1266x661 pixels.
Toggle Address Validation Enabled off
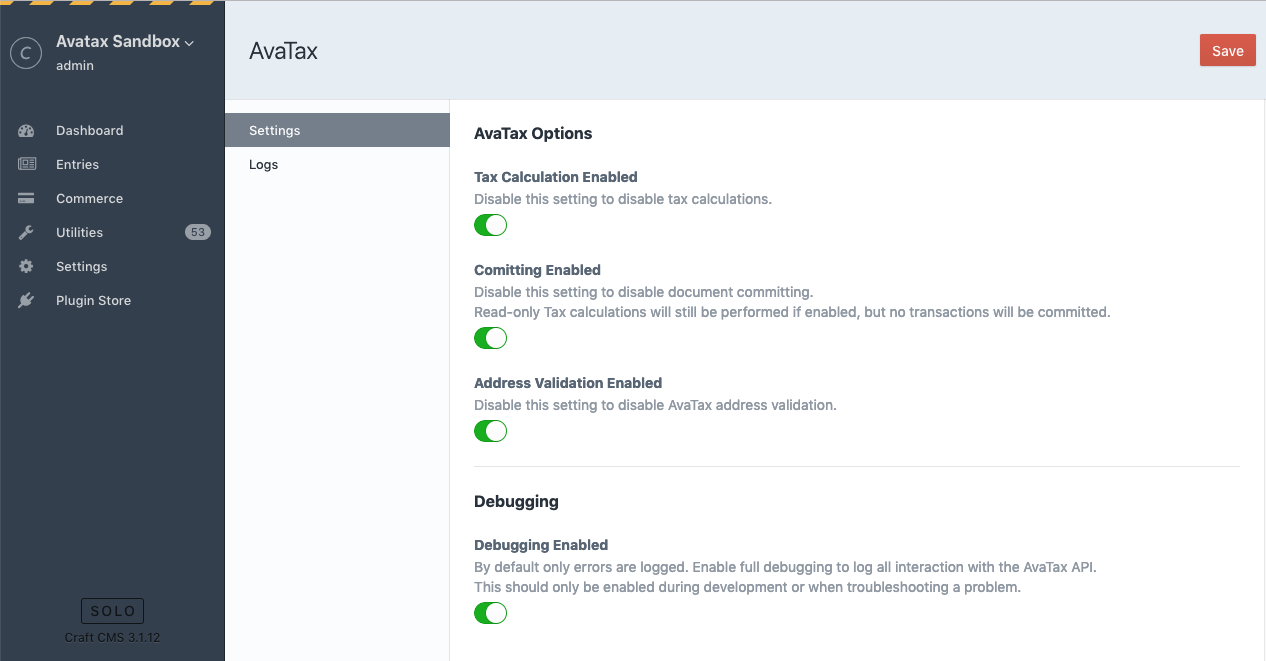point(490,431)
